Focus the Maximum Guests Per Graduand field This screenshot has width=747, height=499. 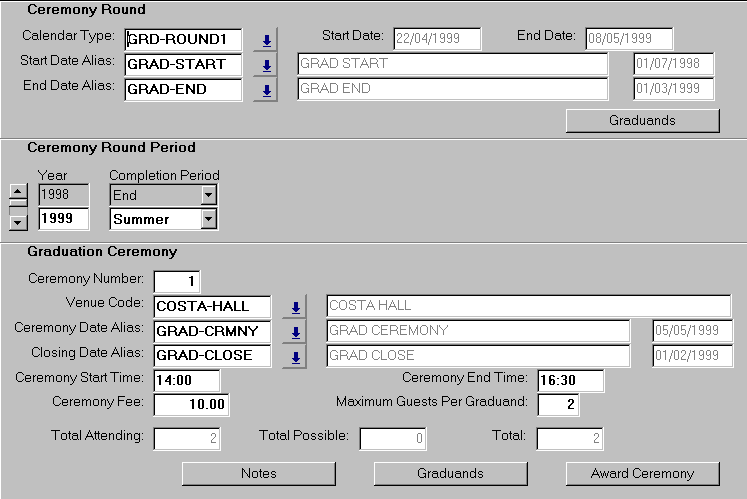tap(558, 404)
